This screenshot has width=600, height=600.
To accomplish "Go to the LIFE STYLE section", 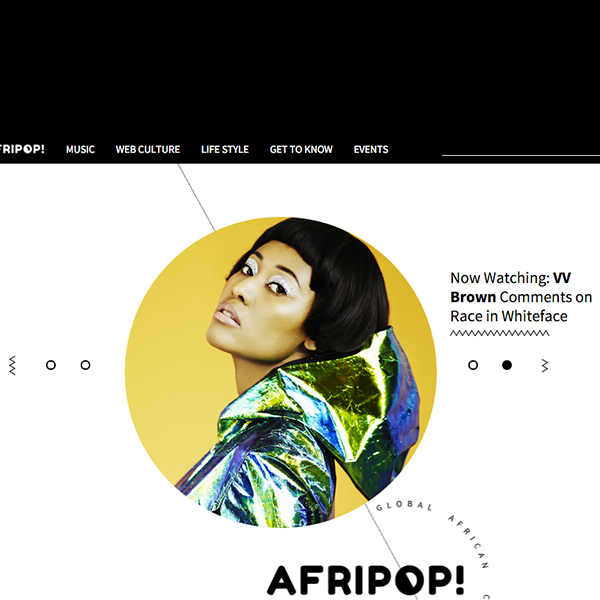I will tap(225, 149).
